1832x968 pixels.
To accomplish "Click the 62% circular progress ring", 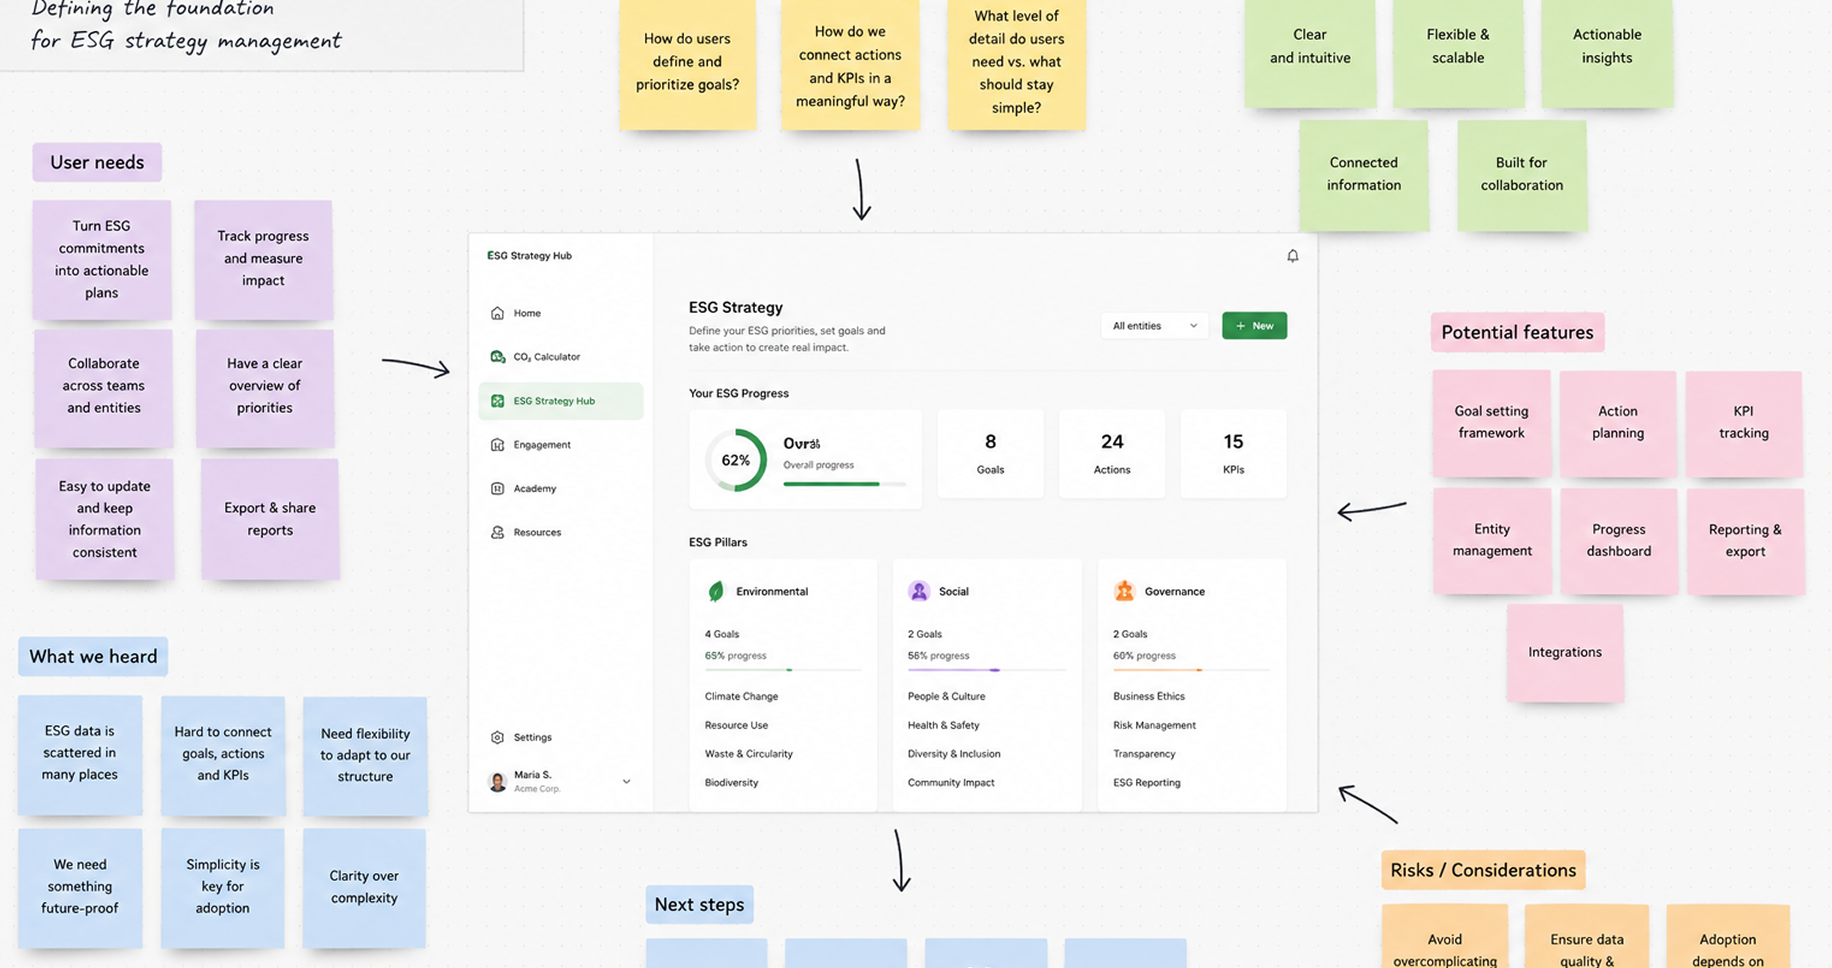I will click(736, 460).
